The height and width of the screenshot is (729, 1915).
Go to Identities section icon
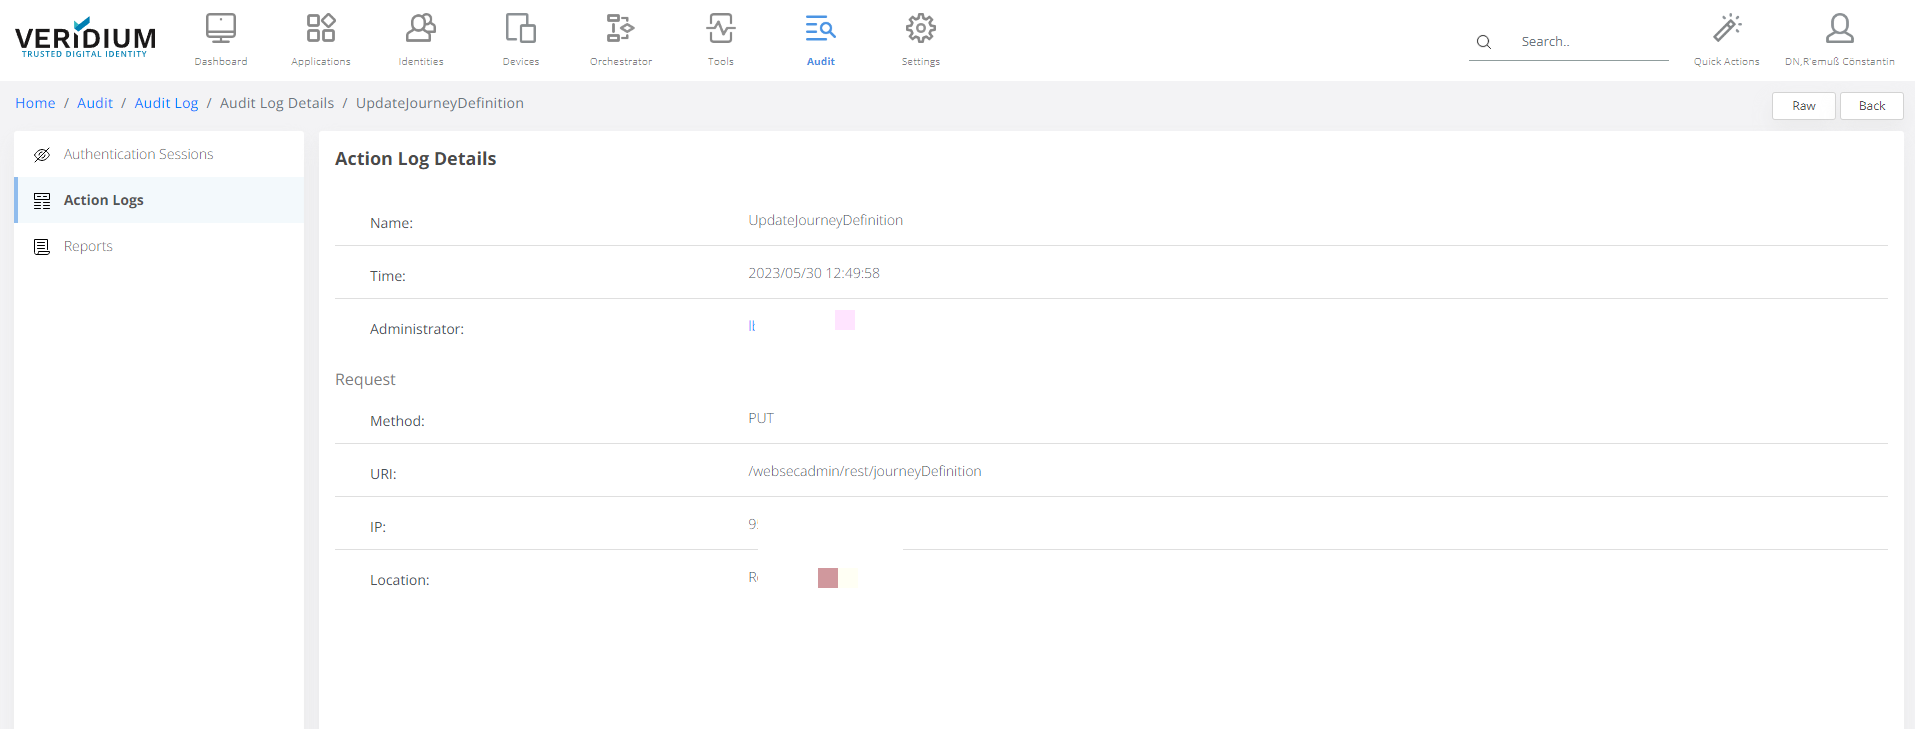point(421,29)
